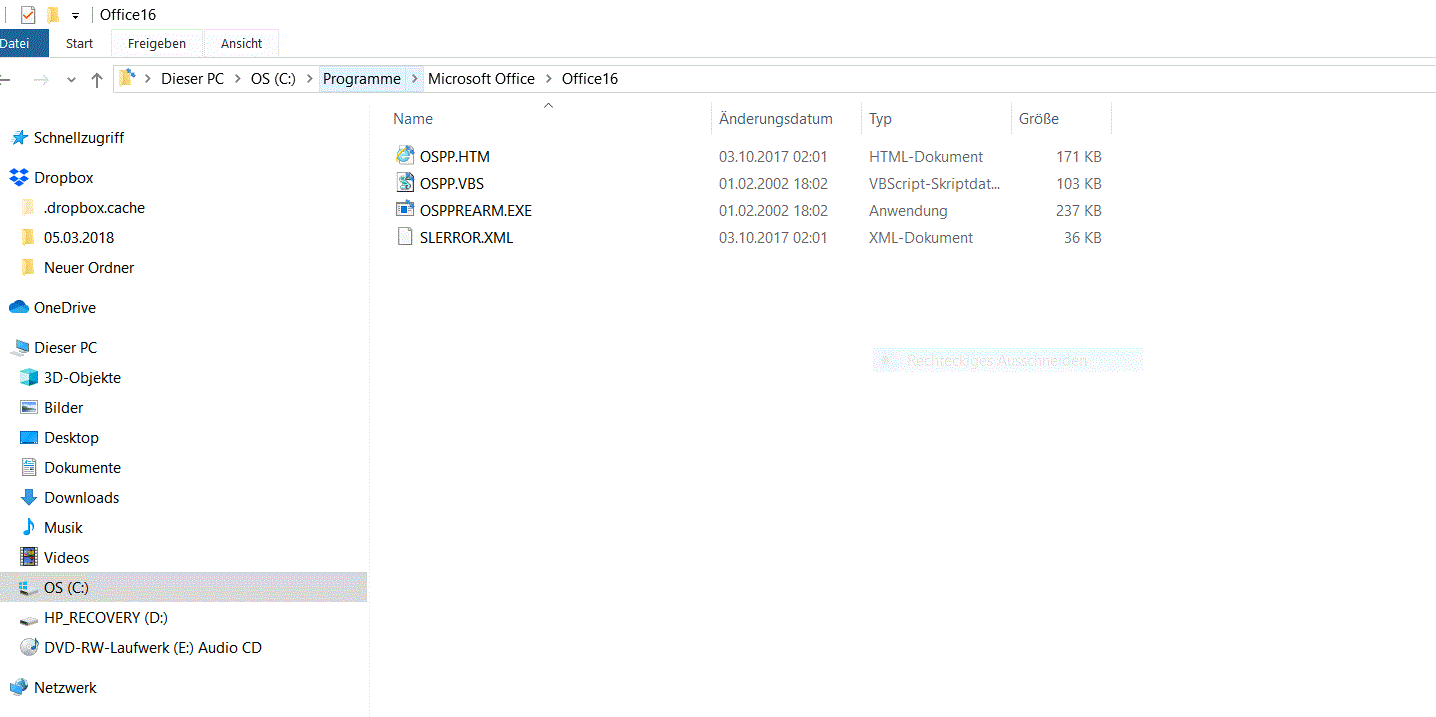The image size is (1436, 717).
Task: Click the Schnellzugriff star icon
Action: [19, 138]
